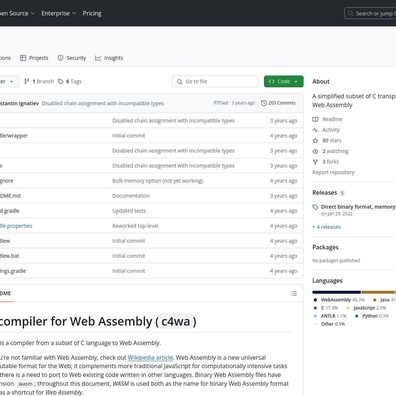Click the branch icon next to 1 Branch
Image resolution: width=396 pixels, height=396 pixels.
(27, 81)
